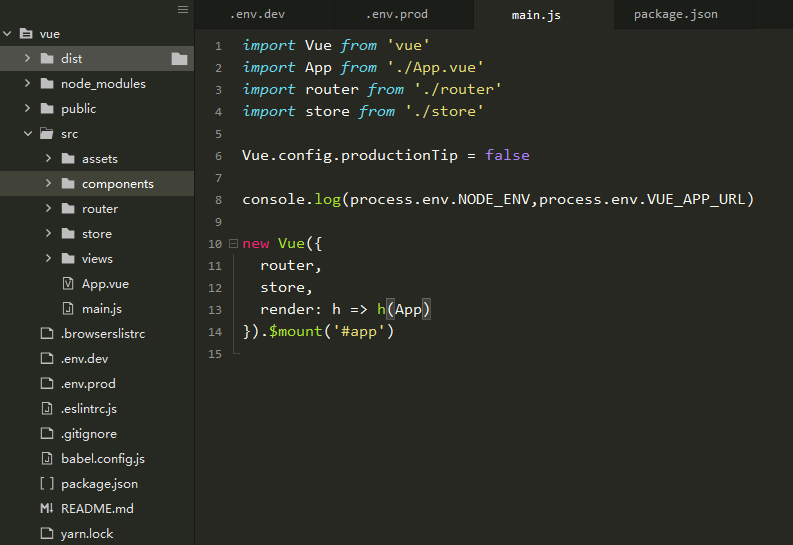Open .gitignore in the sidebar

click(89, 434)
